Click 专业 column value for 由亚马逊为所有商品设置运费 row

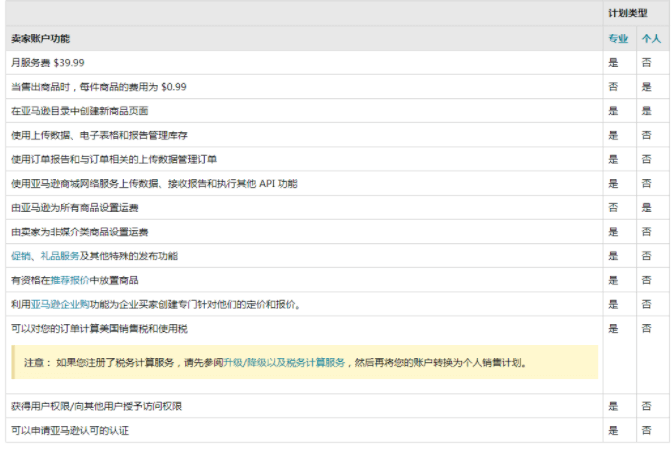pos(613,208)
